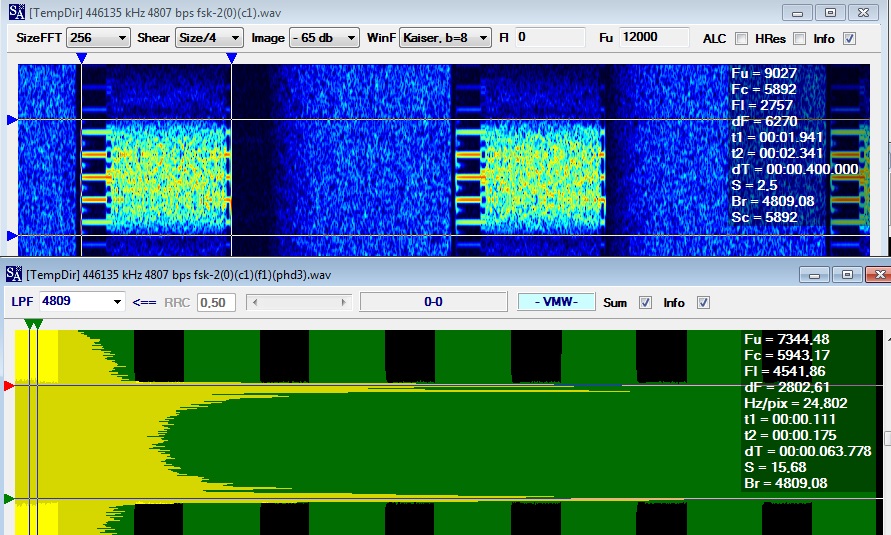Click the dF = 6270 readout
Screen dimensions: 891x535
(764, 121)
